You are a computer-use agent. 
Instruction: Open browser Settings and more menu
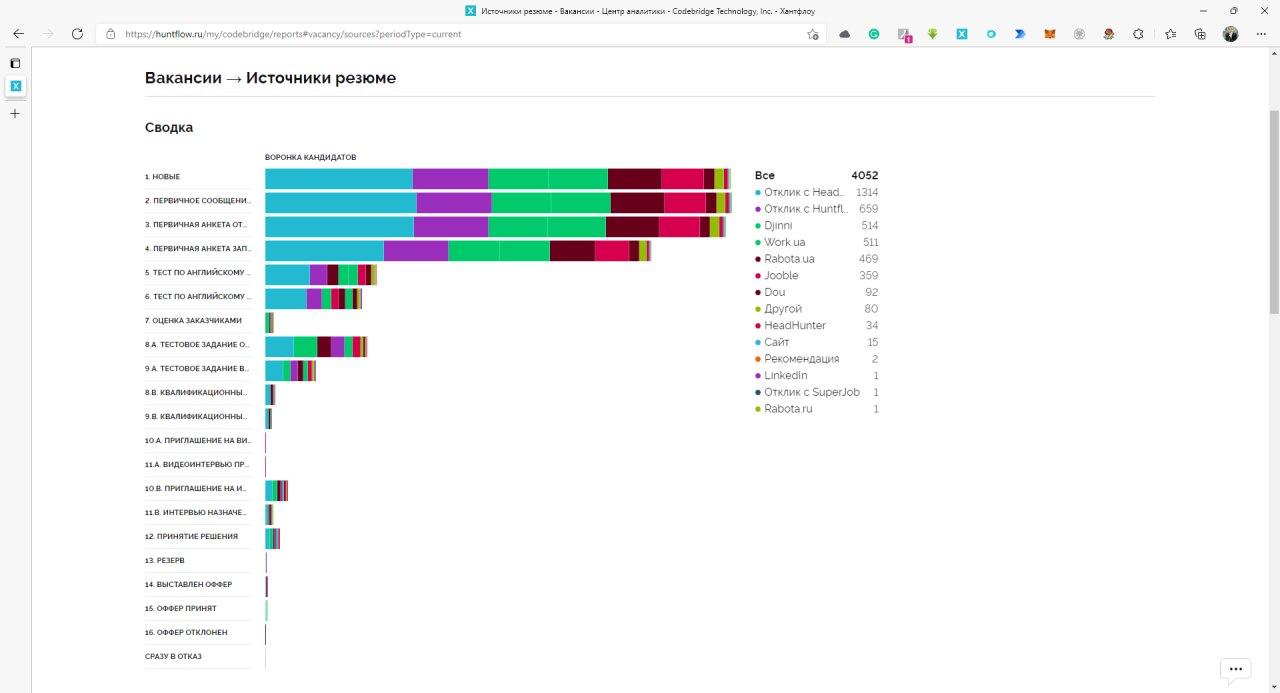click(x=1260, y=34)
